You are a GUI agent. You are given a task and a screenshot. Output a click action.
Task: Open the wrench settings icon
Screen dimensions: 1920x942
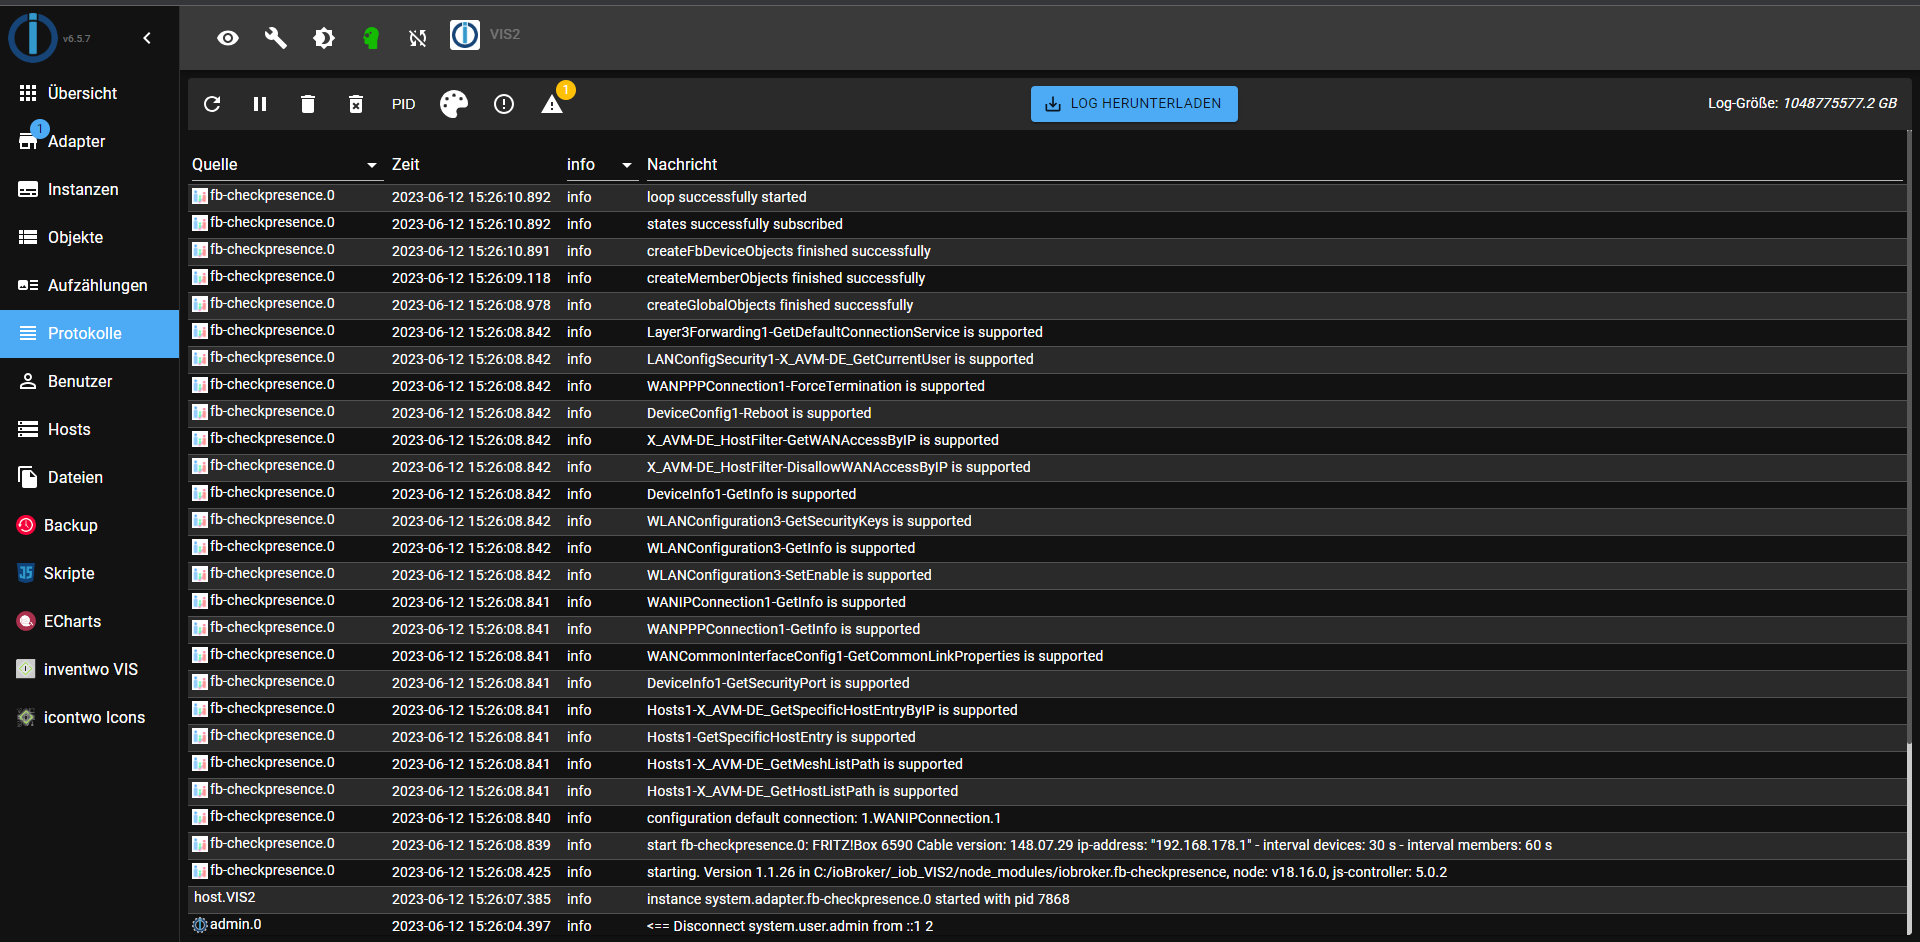276,38
